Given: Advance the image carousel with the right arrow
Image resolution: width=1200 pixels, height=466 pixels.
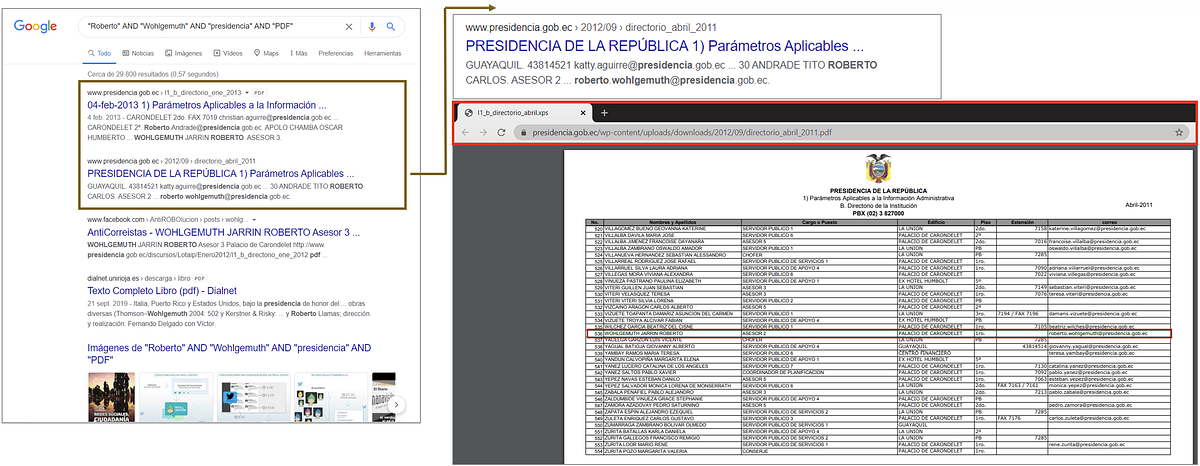Looking at the screenshot, I should pyautogui.click(x=397, y=404).
